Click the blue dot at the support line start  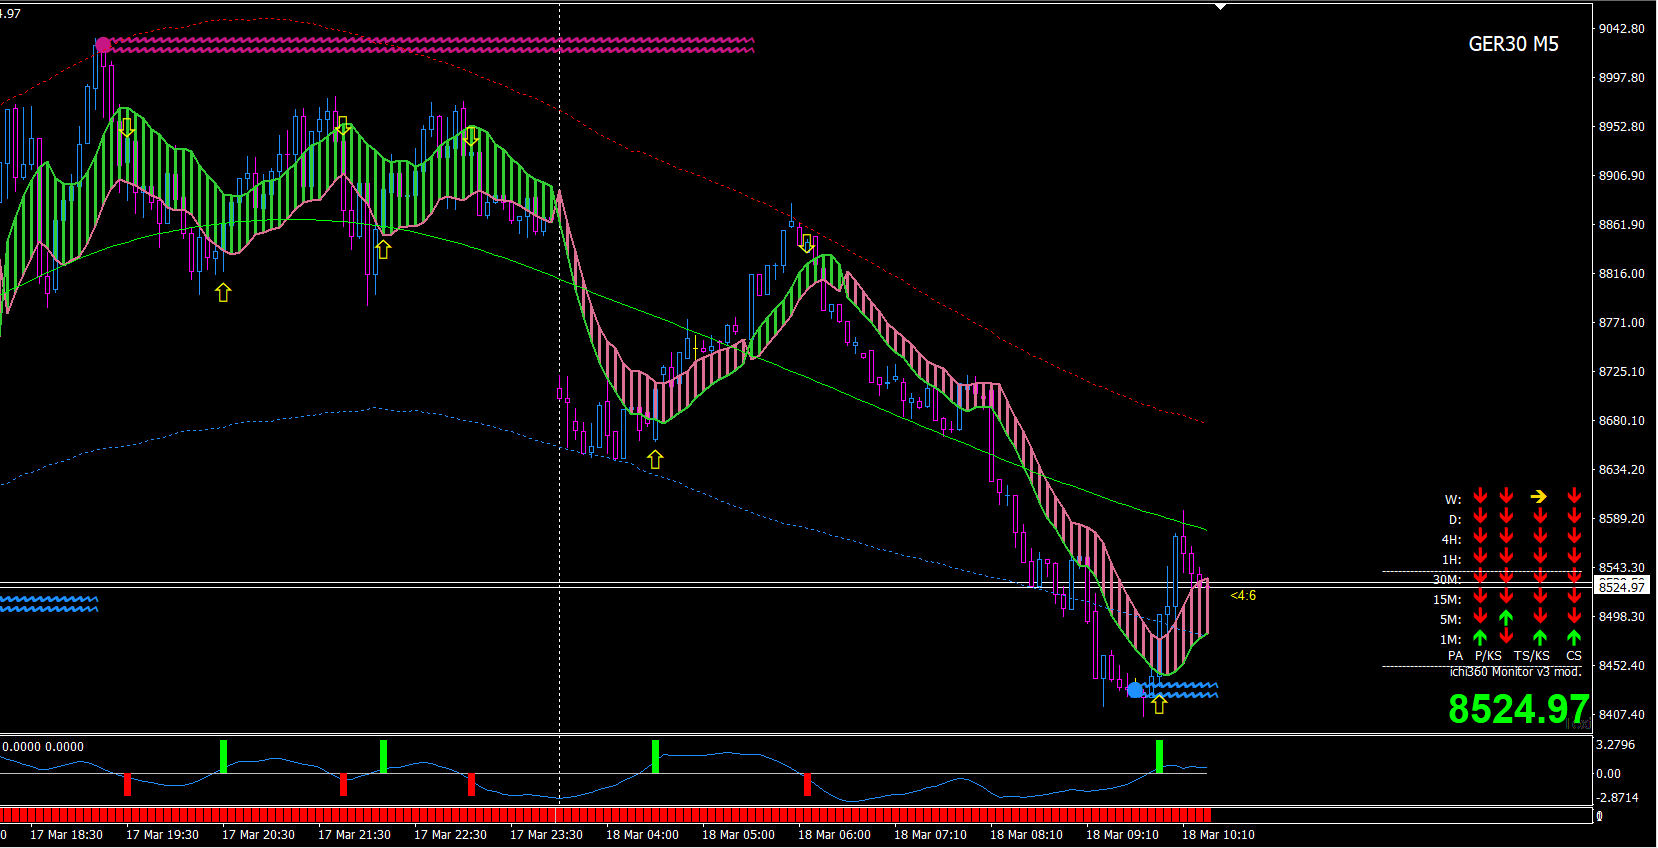(x=1135, y=690)
